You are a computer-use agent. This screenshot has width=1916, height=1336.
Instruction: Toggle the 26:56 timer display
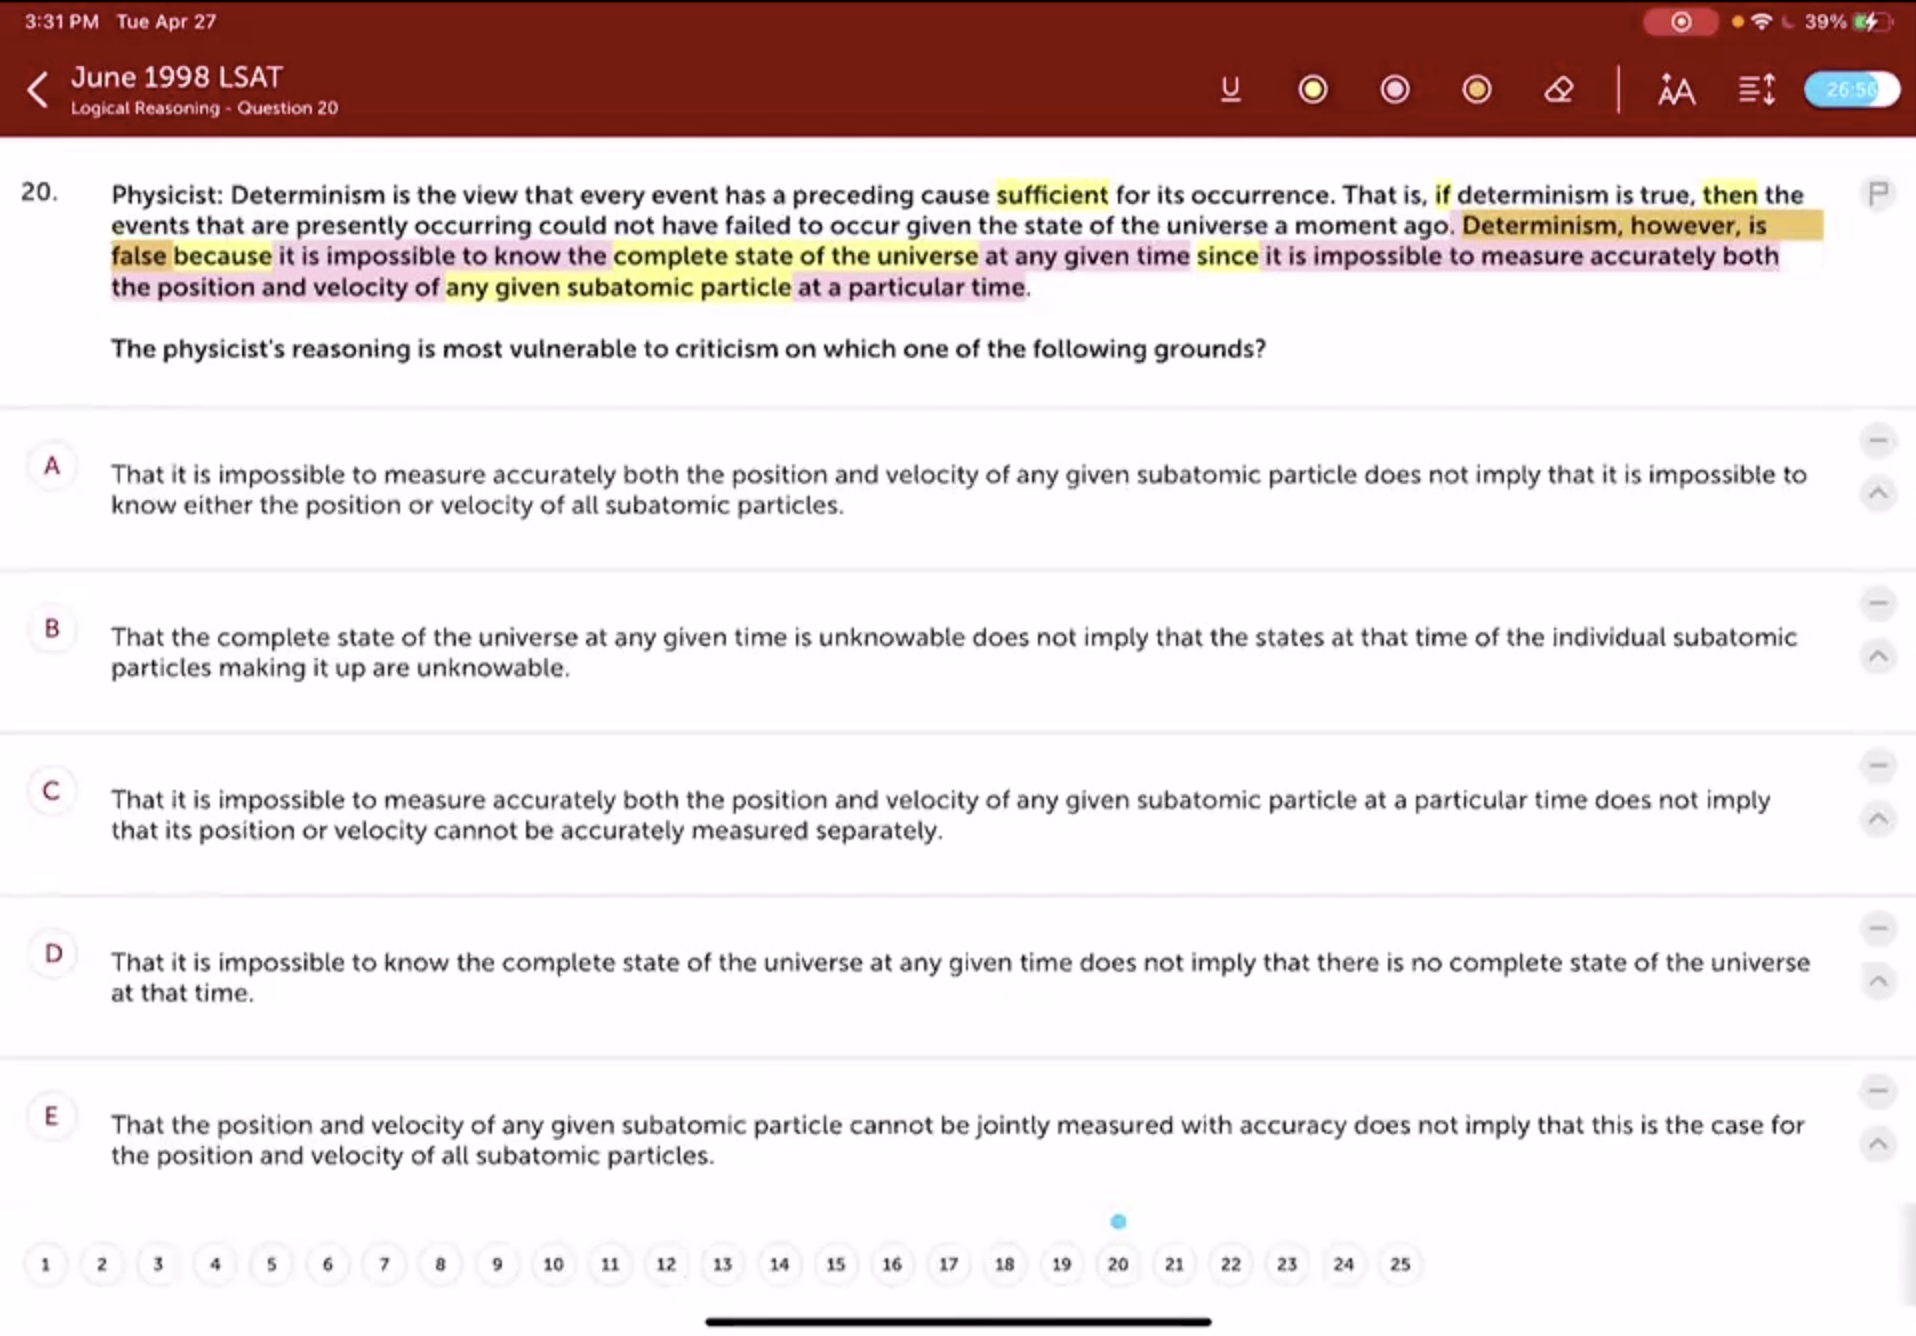click(1851, 90)
